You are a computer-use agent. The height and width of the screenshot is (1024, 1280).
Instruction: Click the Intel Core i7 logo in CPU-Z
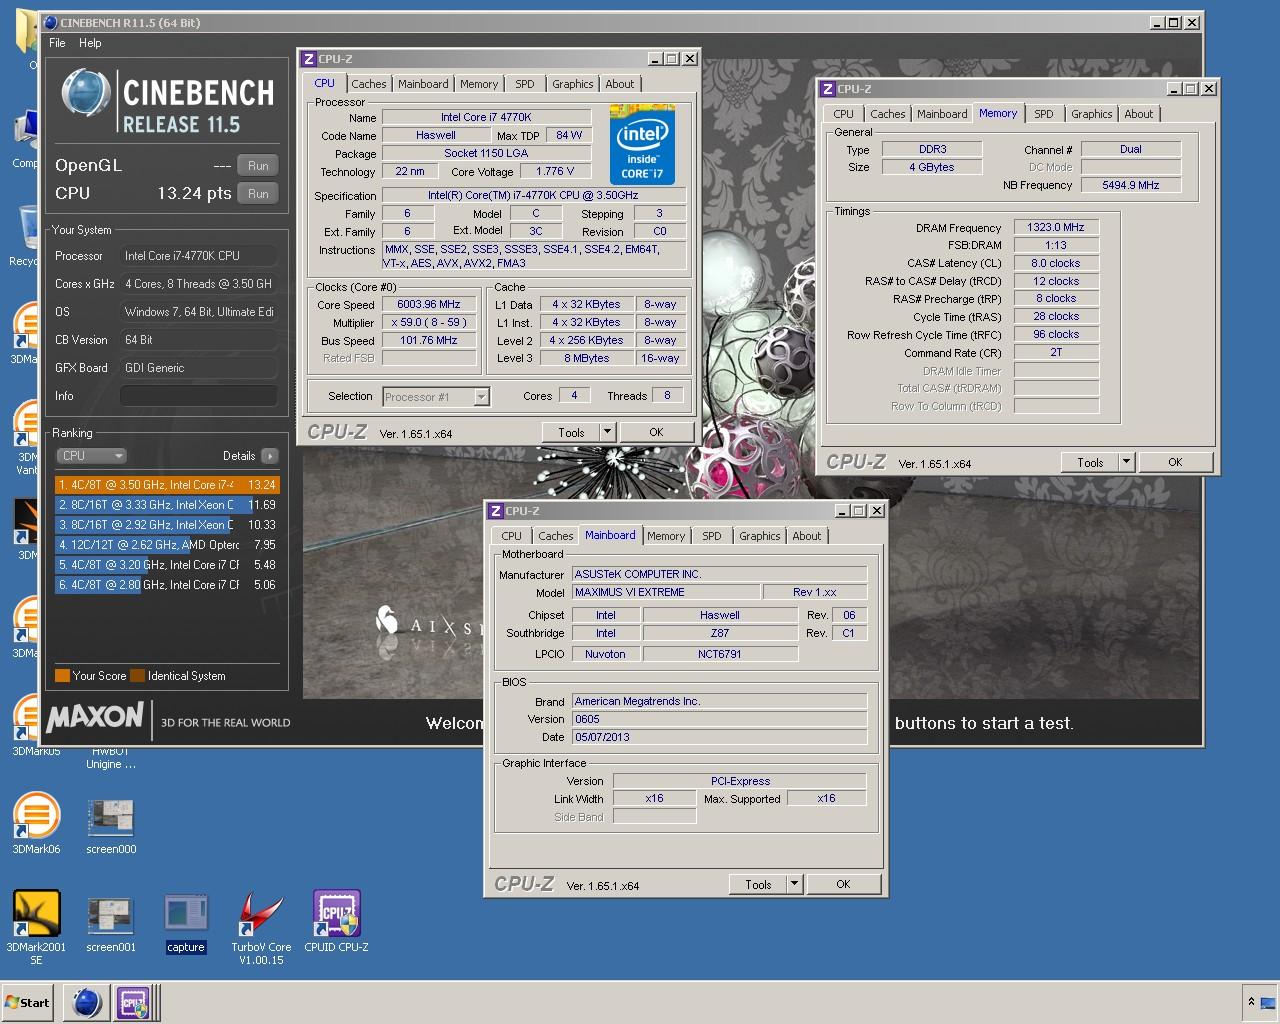(642, 143)
